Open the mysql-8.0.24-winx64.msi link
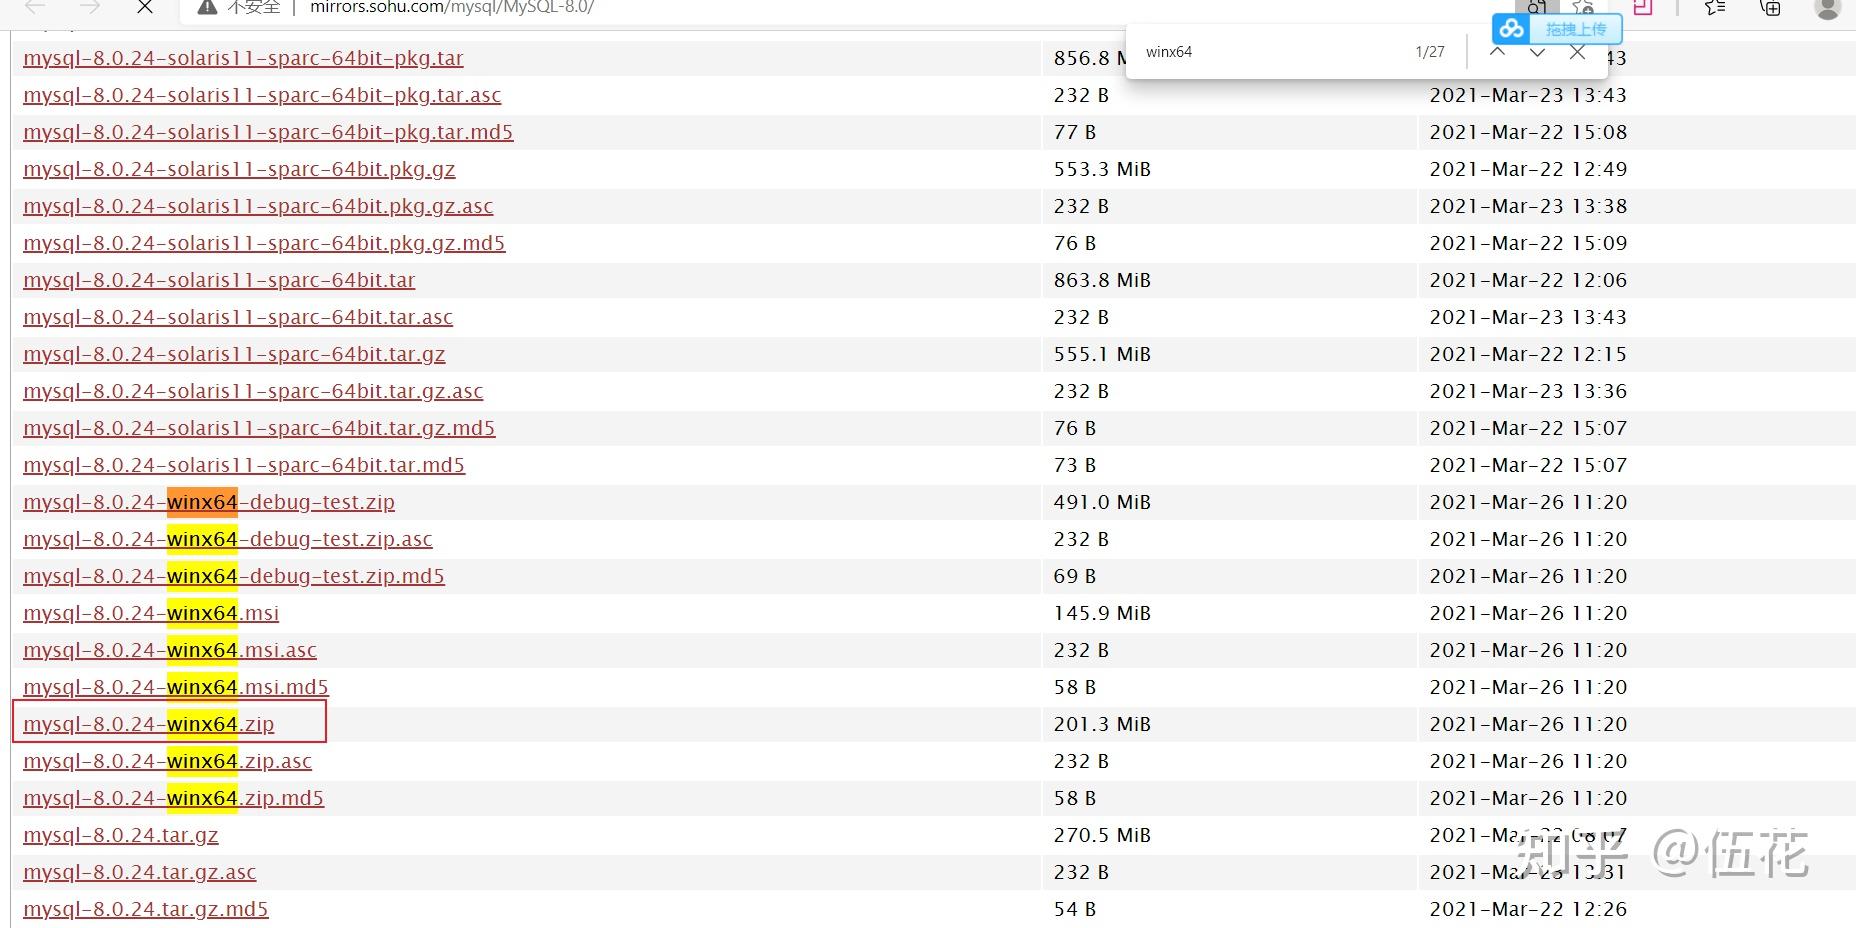The image size is (1856, 928). [x=151, y=613]
